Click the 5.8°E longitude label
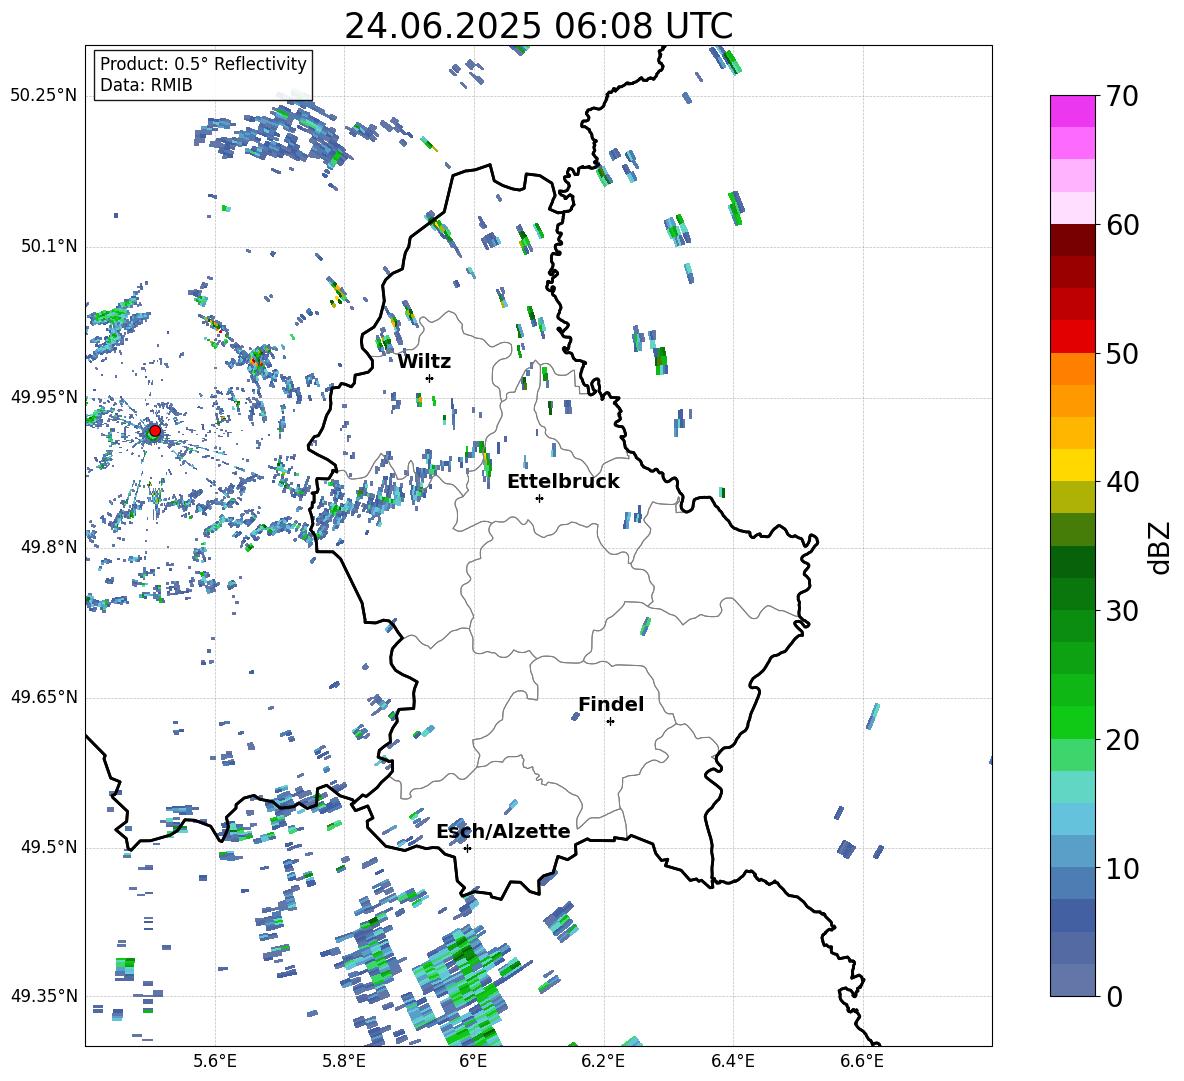The width and height of the screenshot is (1184, 1081). coord(344,1061)
